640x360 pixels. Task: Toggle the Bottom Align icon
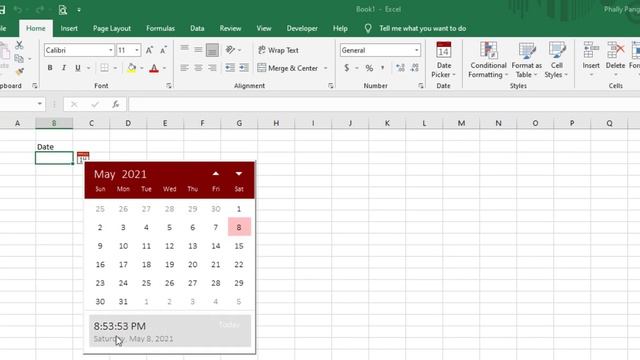pos(212,50)
